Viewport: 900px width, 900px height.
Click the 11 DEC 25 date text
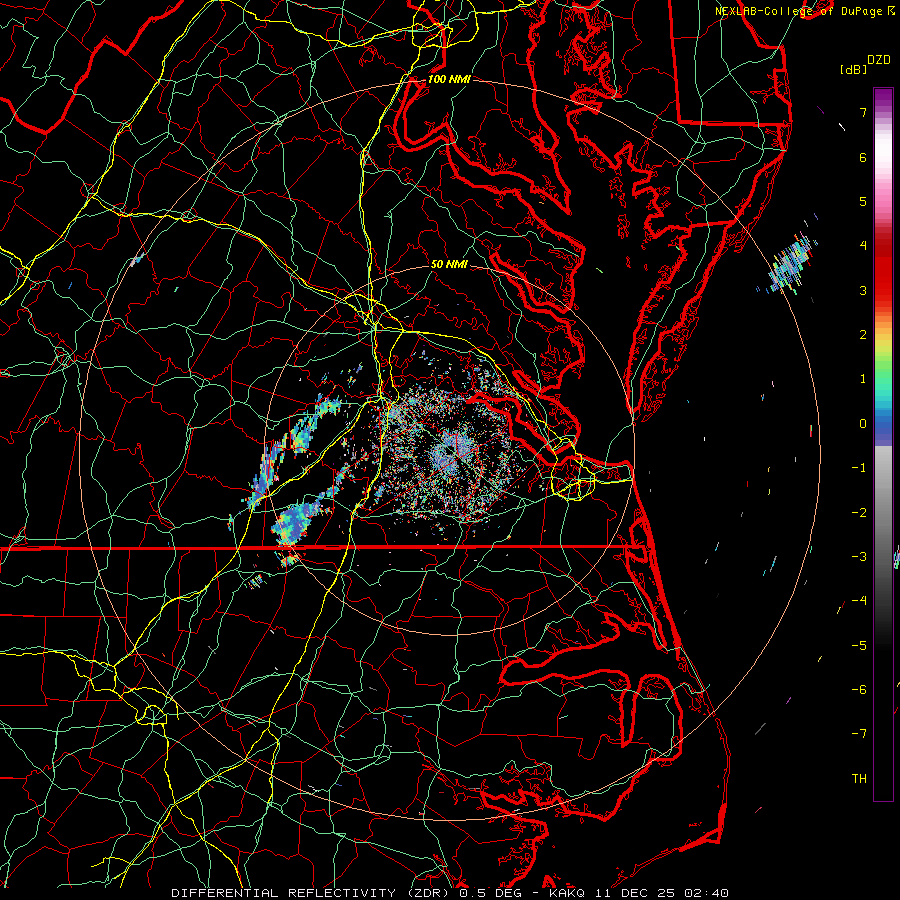click(635, 893)
